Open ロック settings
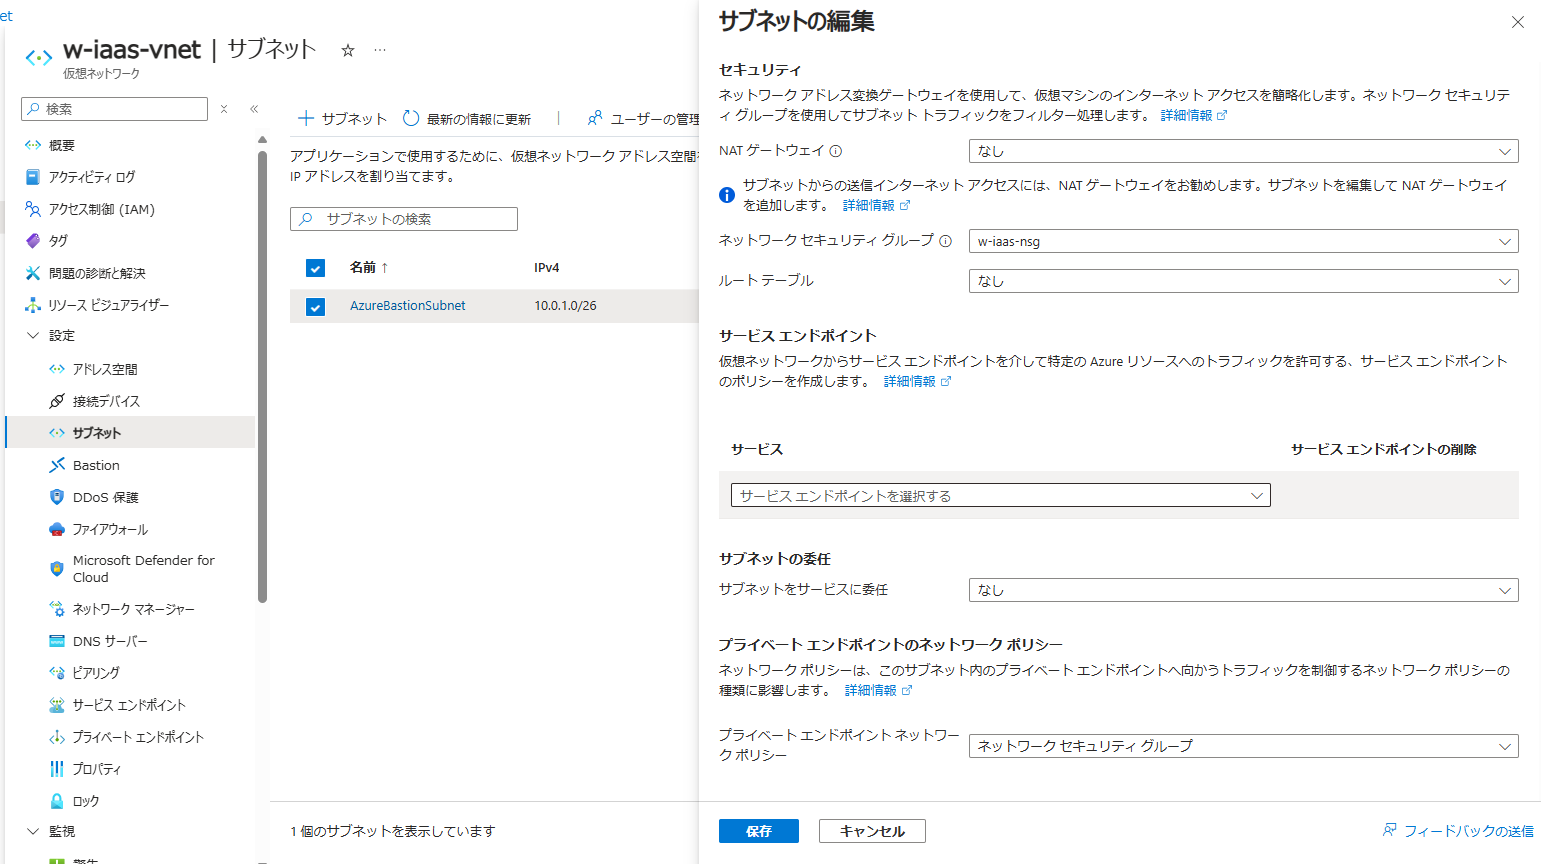The image size is (1541, 864). [x=86, y=801]
